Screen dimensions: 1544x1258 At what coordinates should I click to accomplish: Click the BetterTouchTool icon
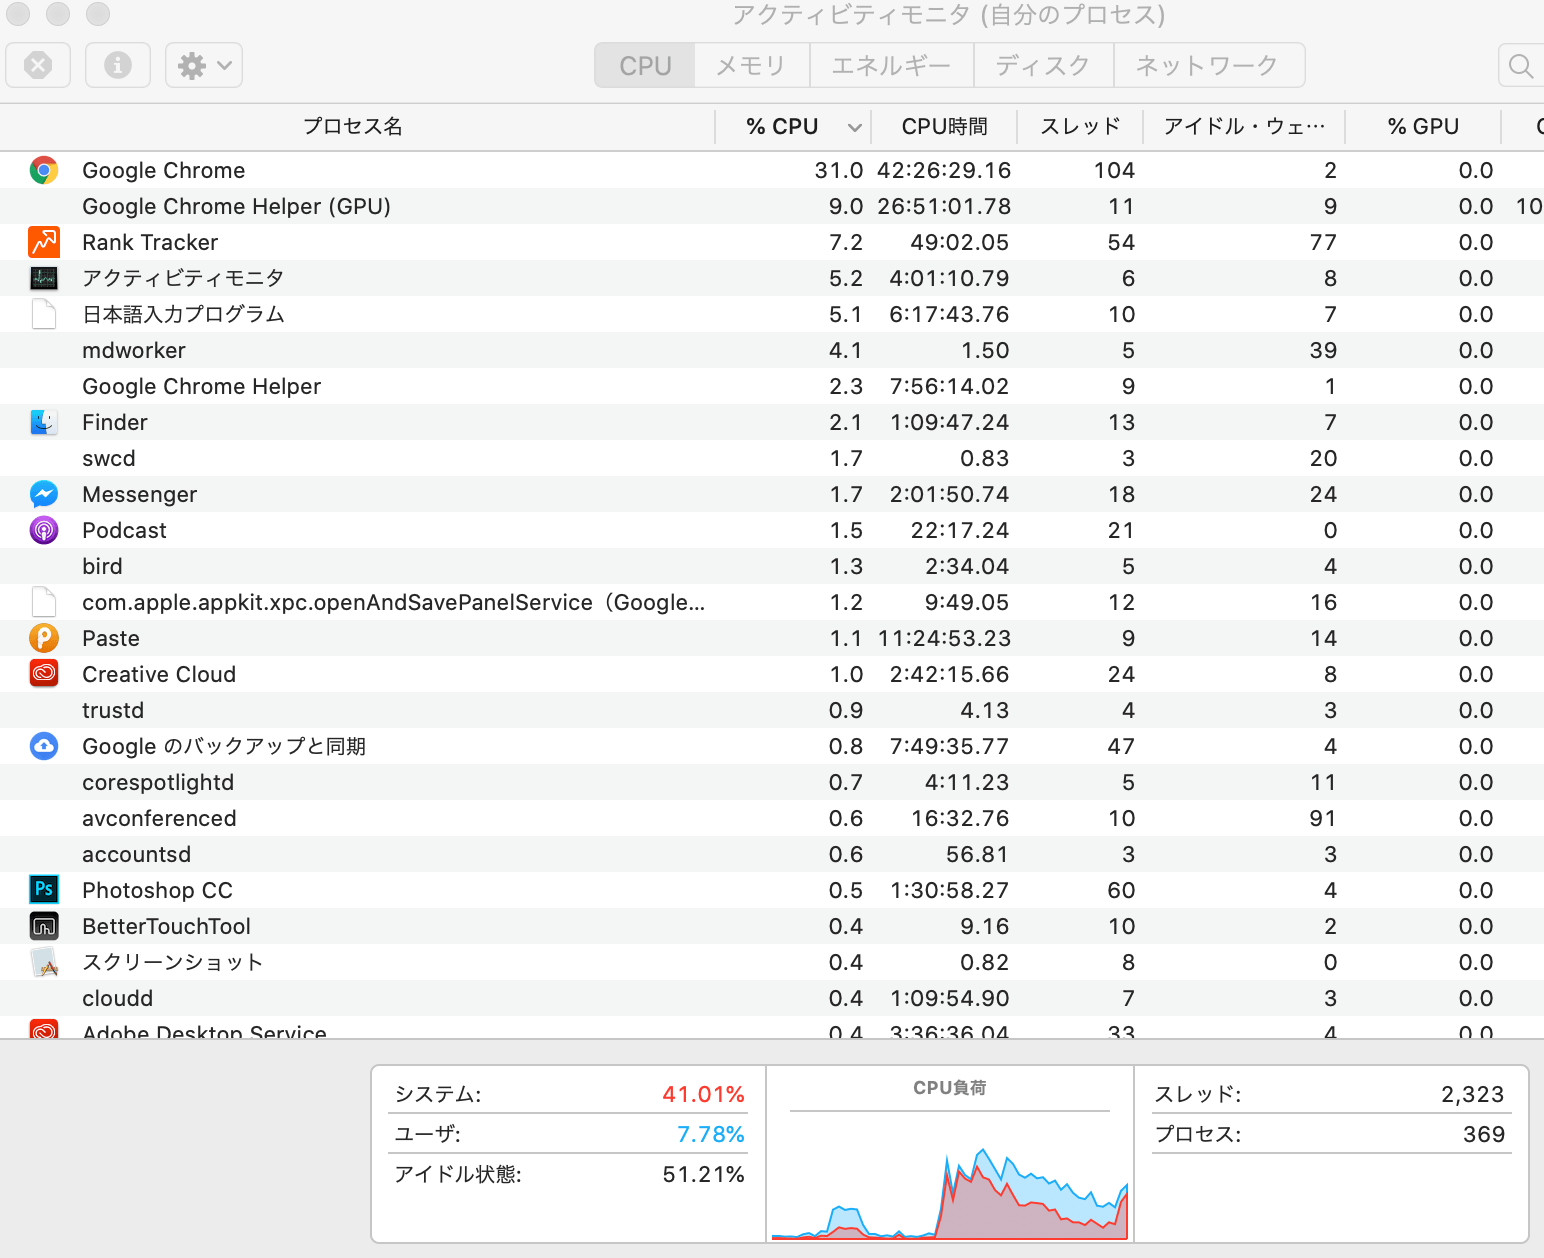pyautogui.click(x=44, y=926)
